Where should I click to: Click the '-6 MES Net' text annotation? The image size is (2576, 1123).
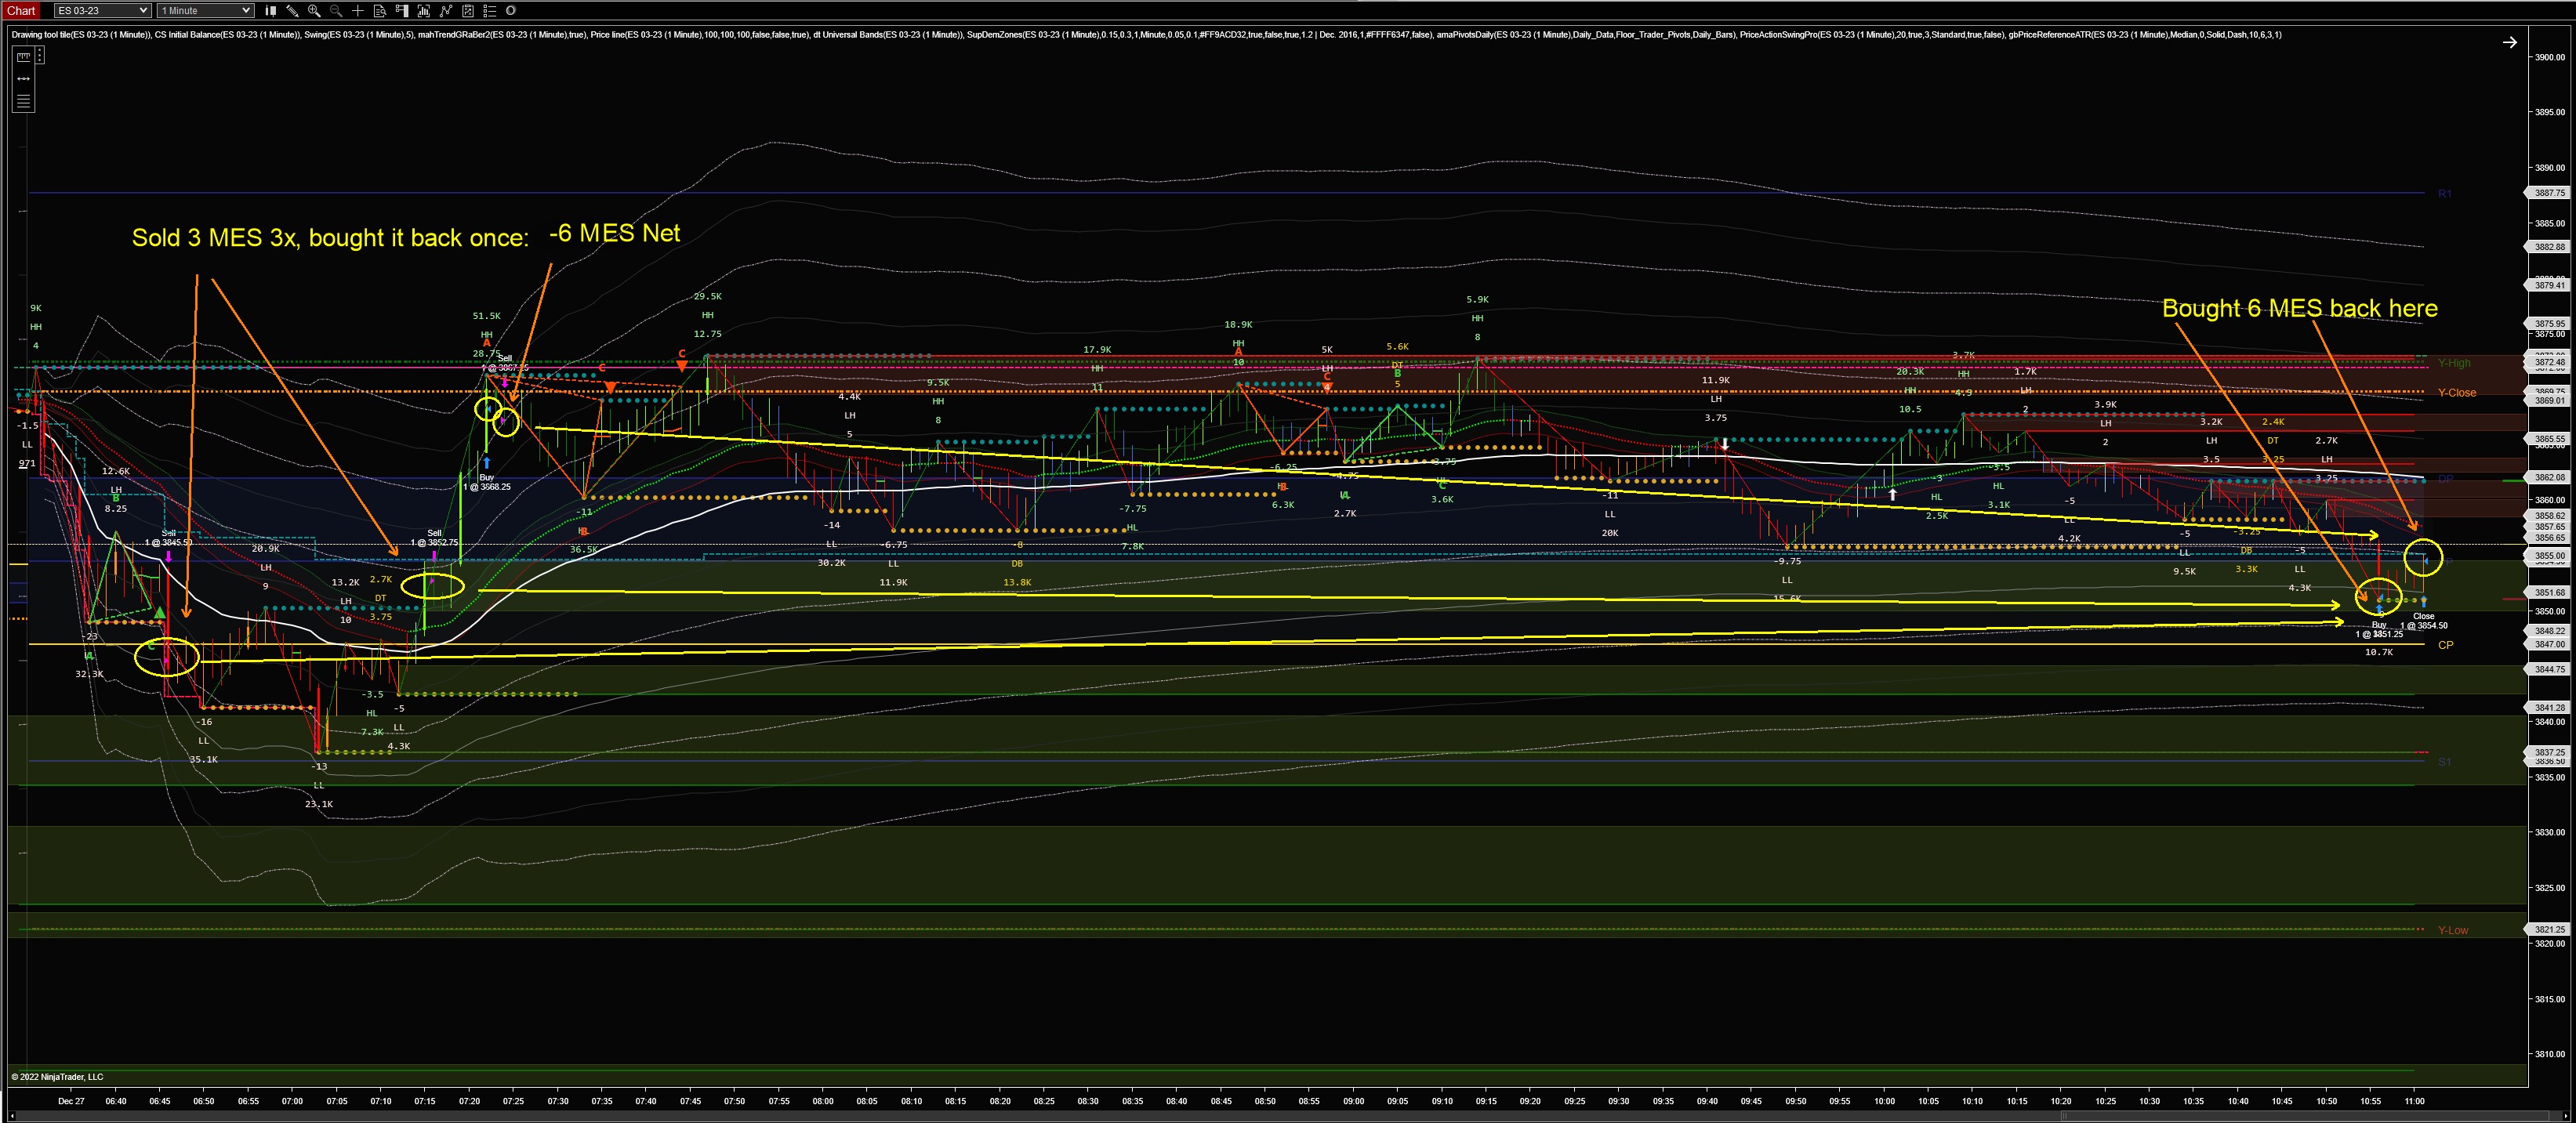pyautogui.click(x=615, y=233)
